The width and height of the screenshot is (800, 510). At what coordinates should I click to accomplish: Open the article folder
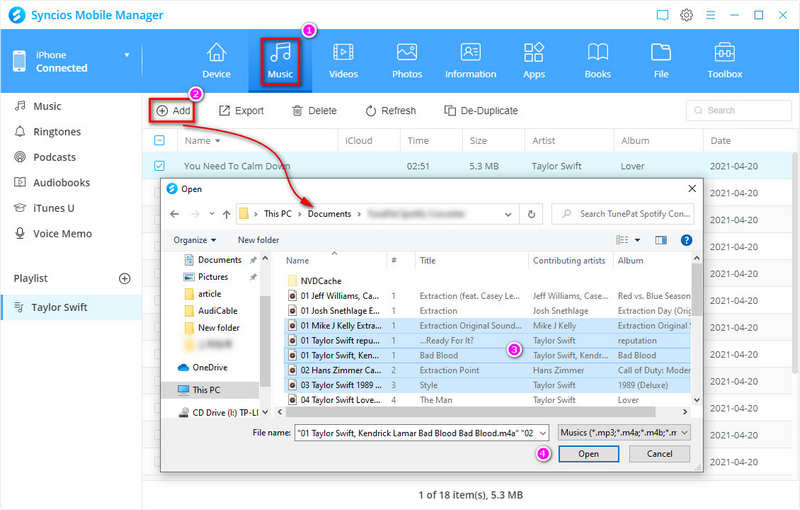click(x=209, y=294)
